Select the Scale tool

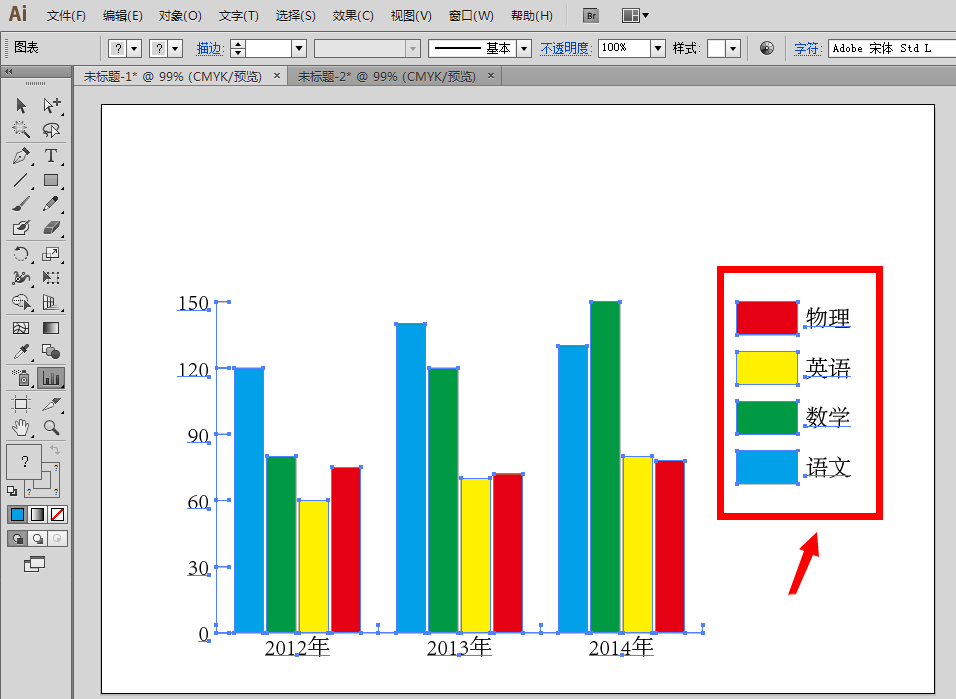coord(51,254)
